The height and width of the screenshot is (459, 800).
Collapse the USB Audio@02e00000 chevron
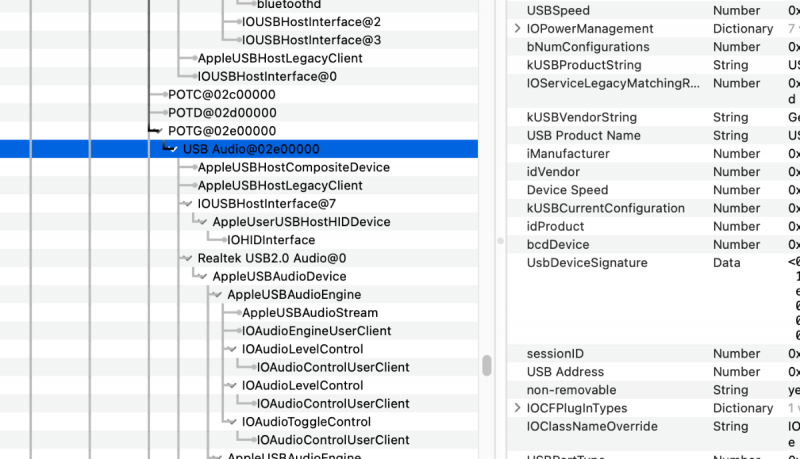(174, 149)
